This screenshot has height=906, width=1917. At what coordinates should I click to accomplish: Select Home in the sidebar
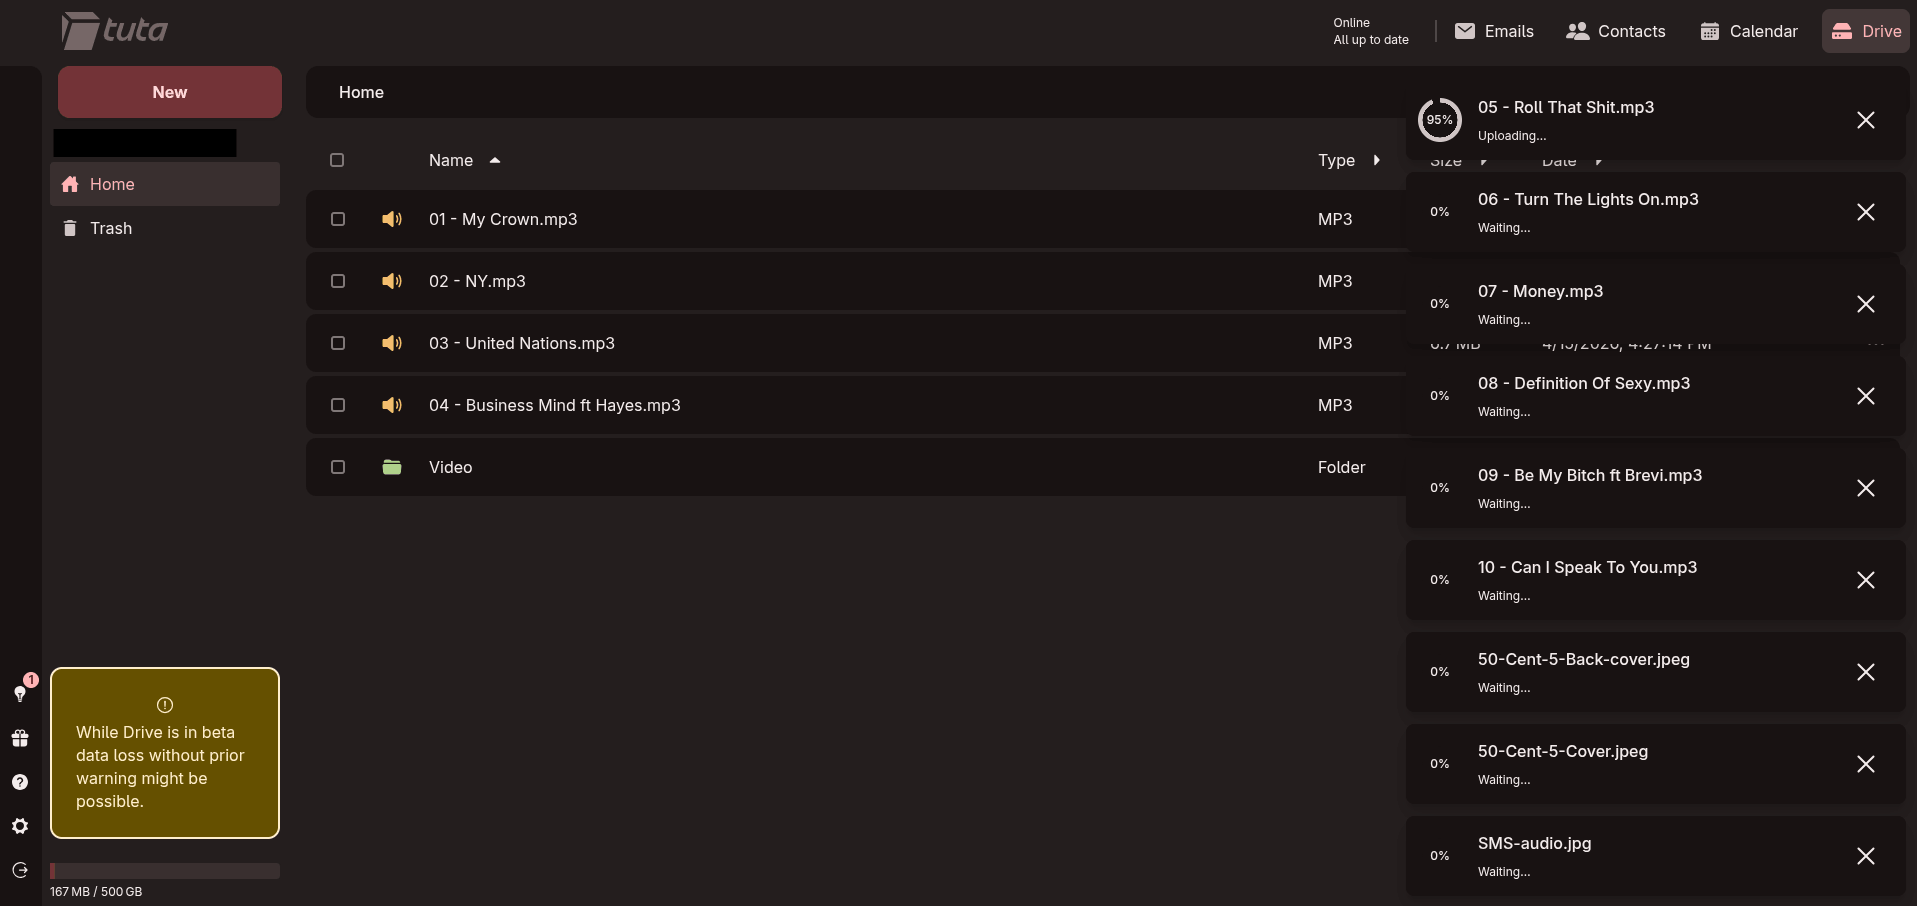click(110, 184)
